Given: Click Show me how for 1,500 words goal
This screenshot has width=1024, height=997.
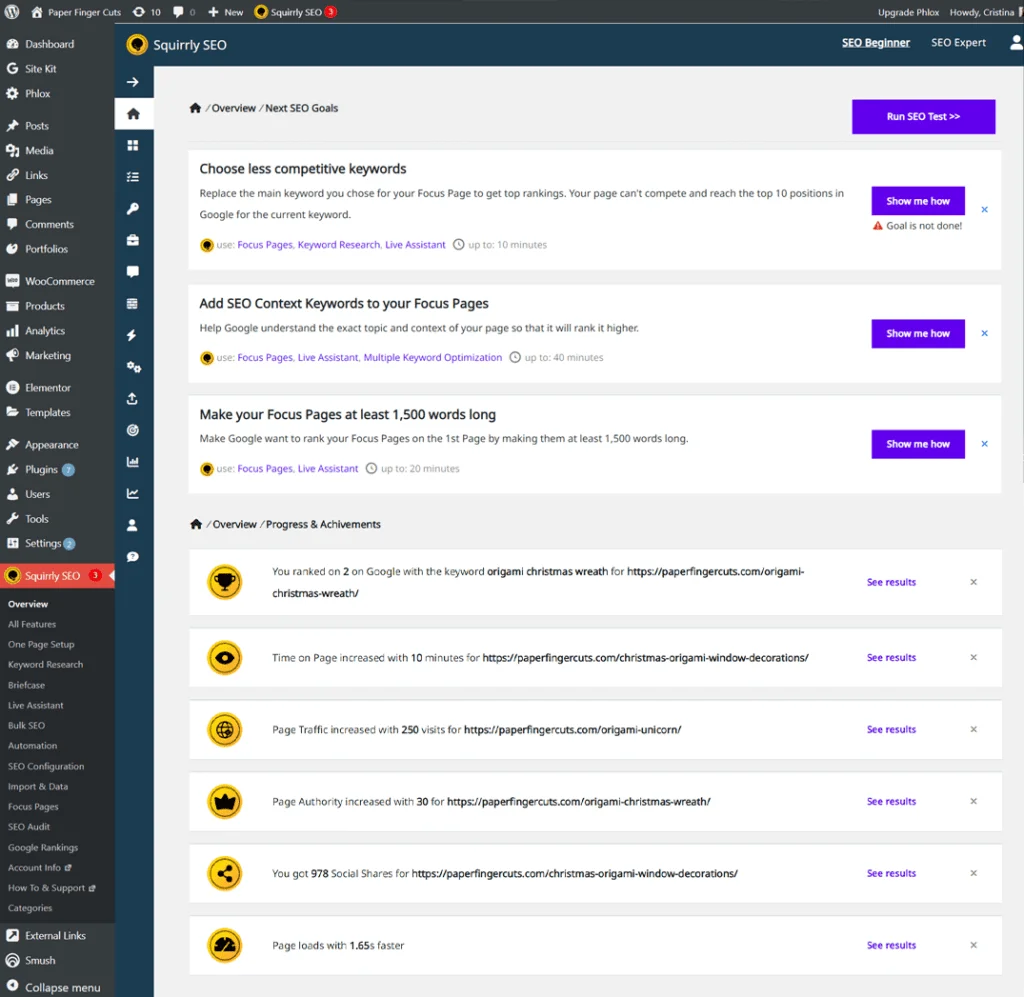Looking at the screenshot, I should pos(917,444).
